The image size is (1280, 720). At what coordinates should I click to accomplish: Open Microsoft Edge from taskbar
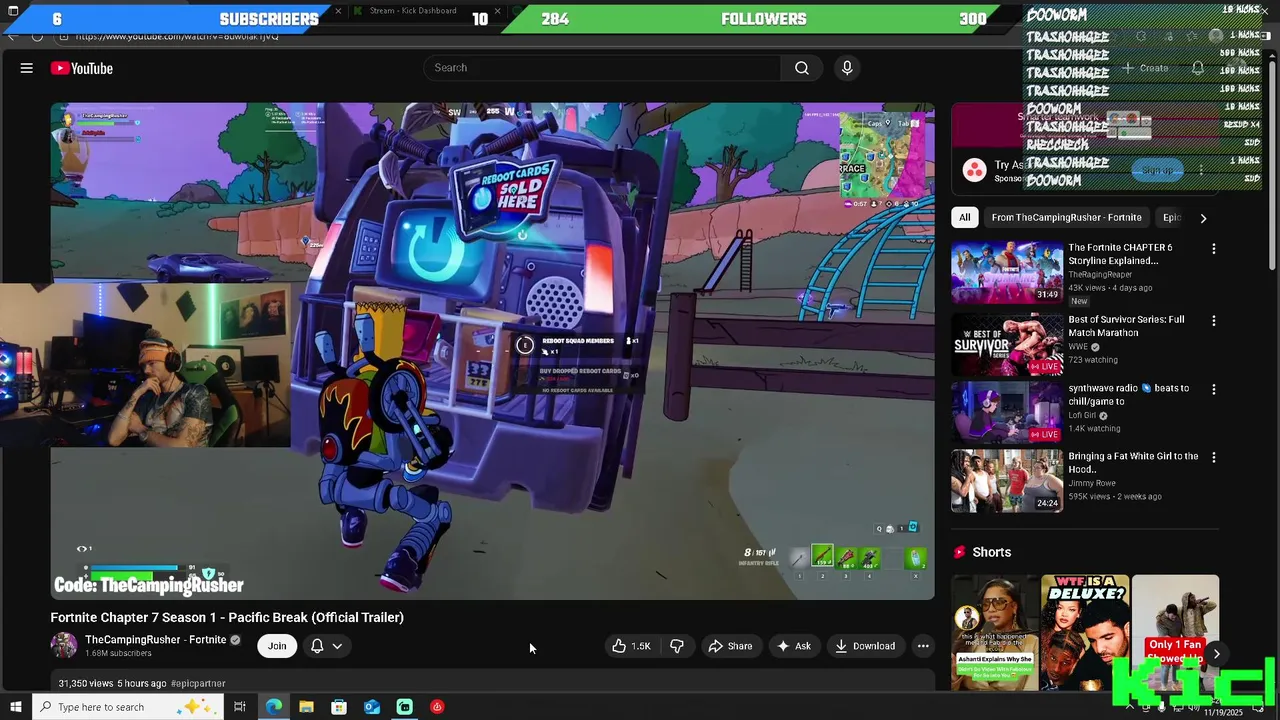[x=274, y=707]
